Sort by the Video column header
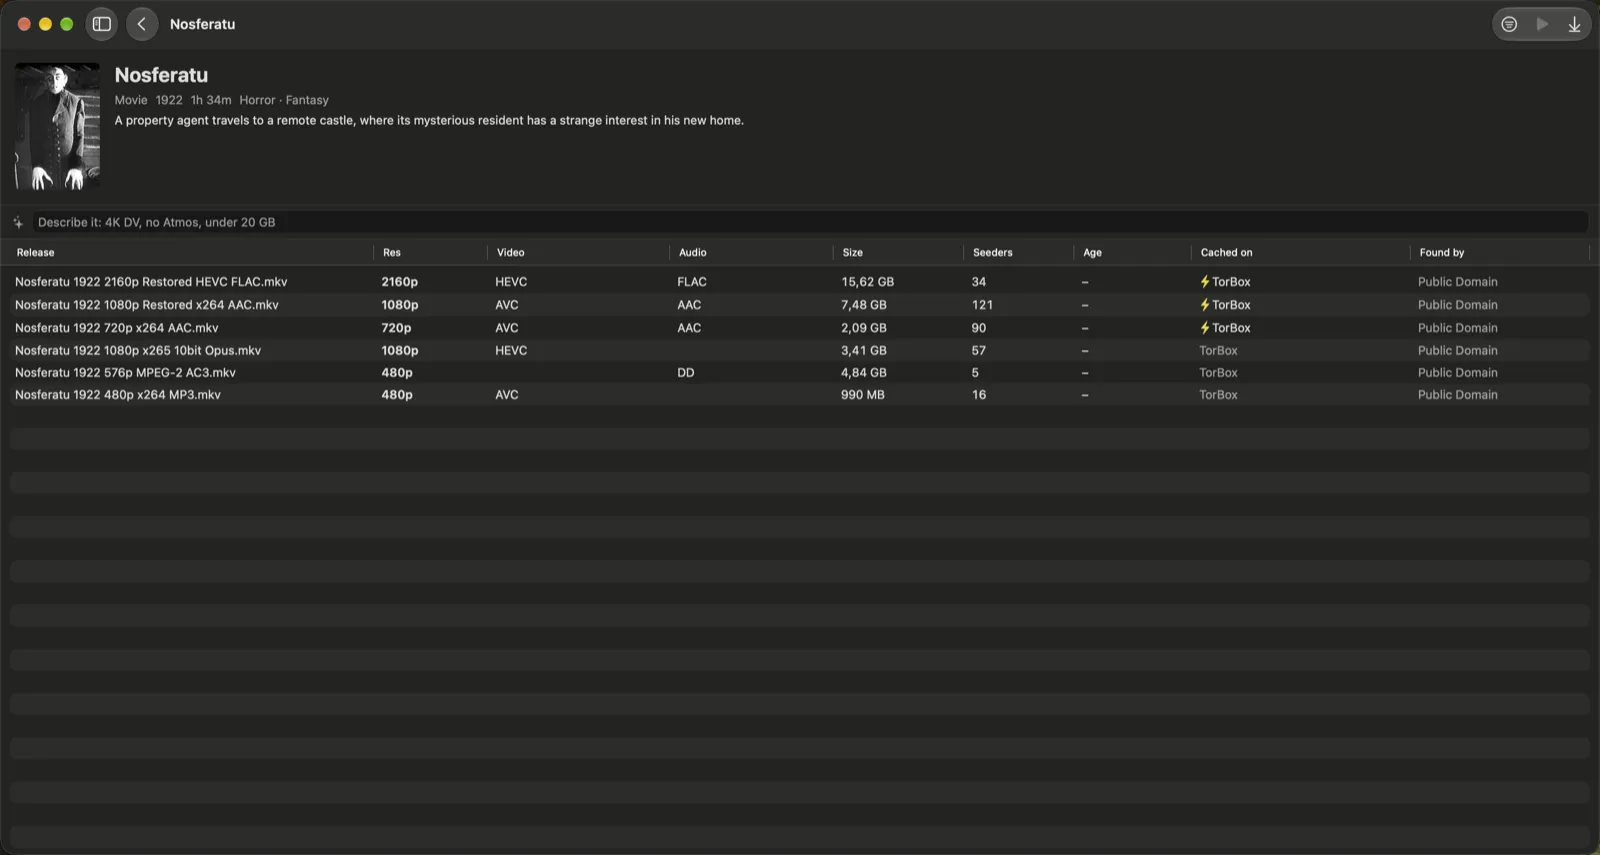 (x=510, y=252)
